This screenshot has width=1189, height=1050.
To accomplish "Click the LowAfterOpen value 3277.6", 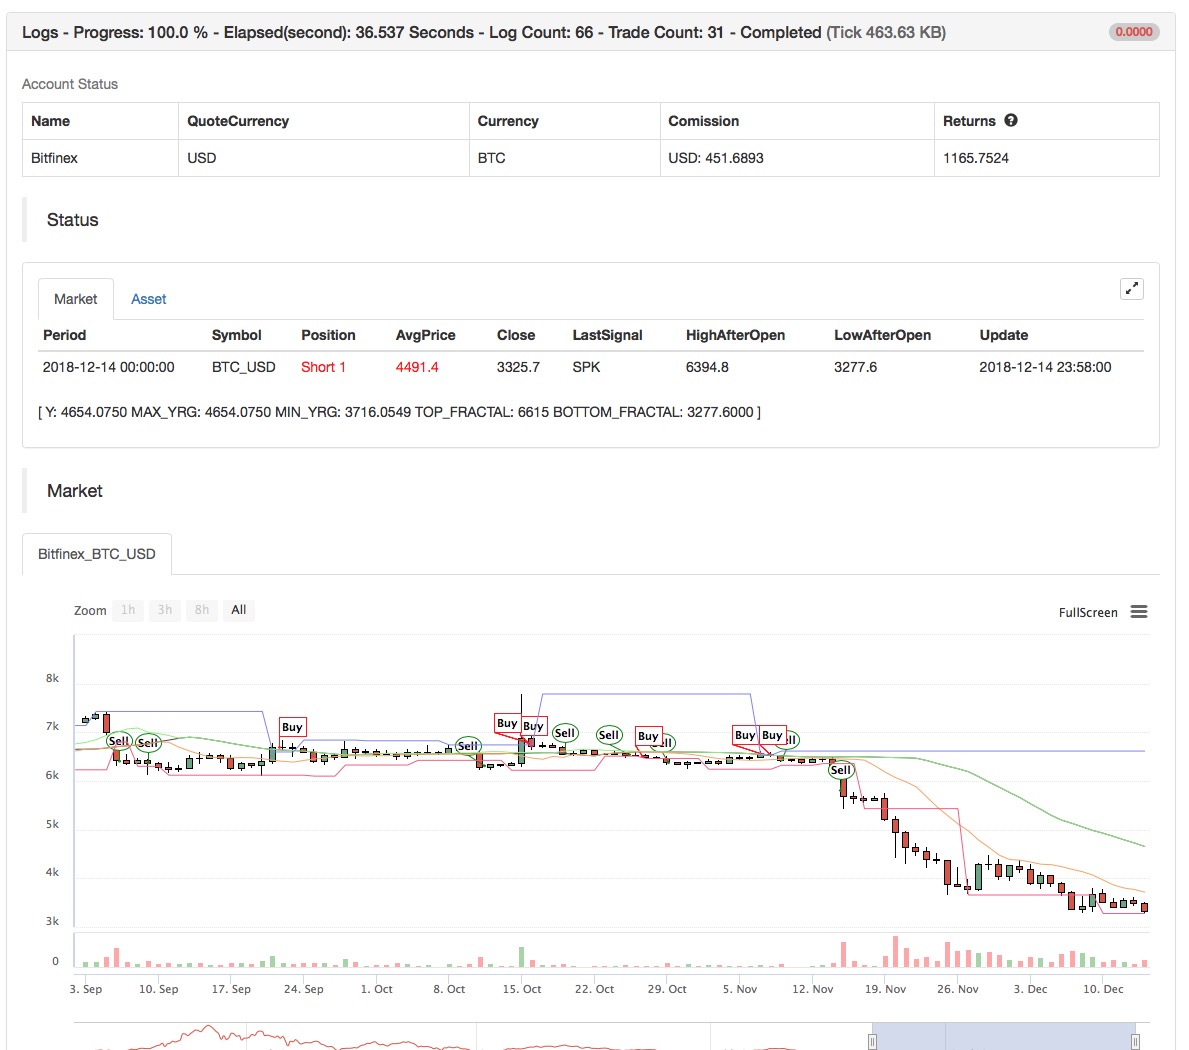I will [855, 367].
